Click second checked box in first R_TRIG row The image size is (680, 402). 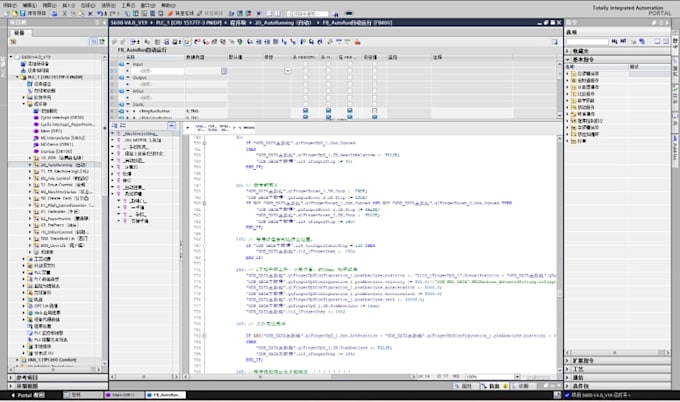(328, 111)
